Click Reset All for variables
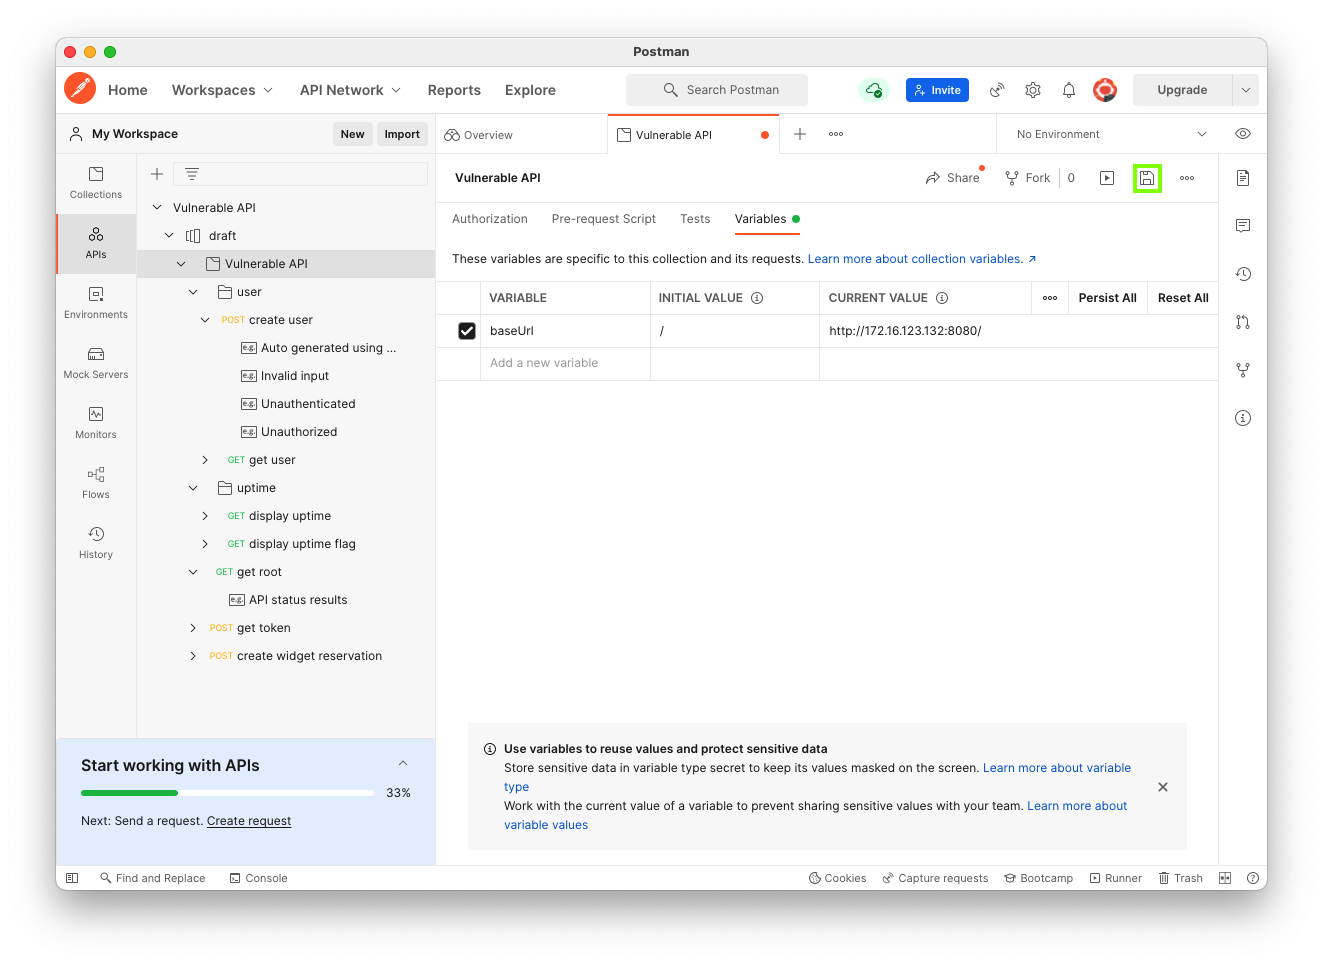The width and height of the screenshot is (1323, 964). (1183, 298)
